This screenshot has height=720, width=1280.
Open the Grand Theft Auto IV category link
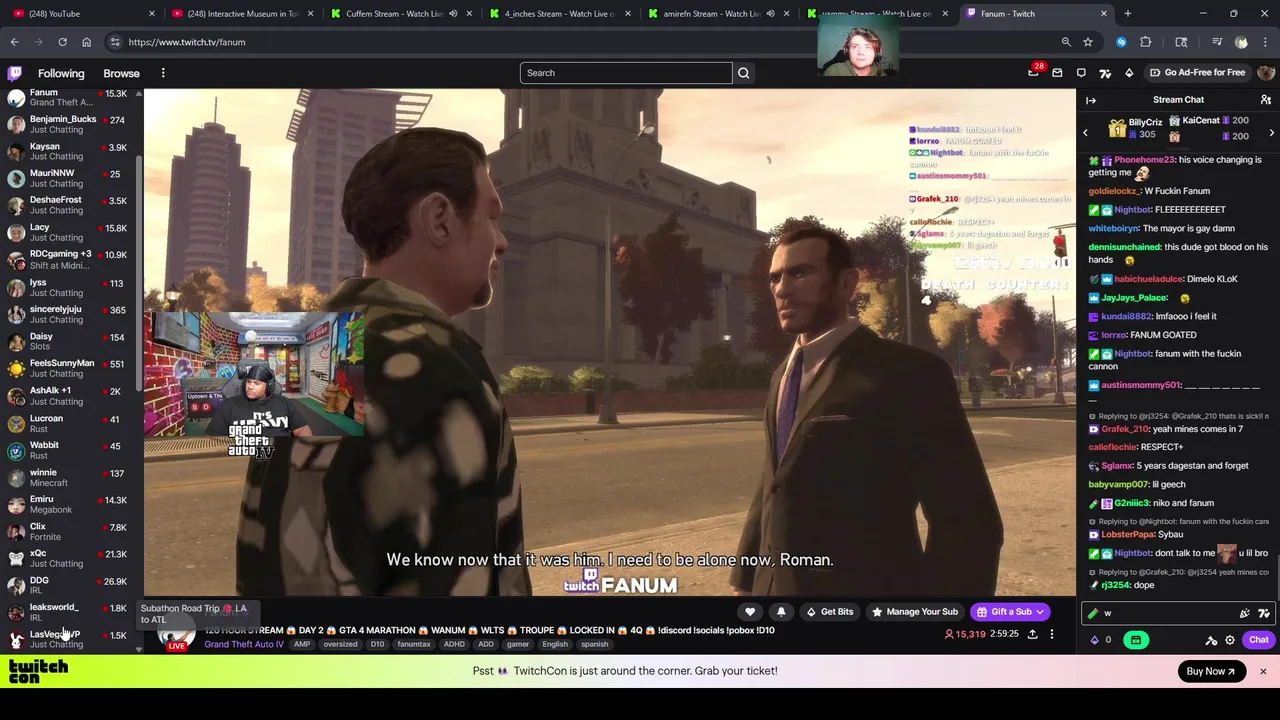tap(244, 644)
